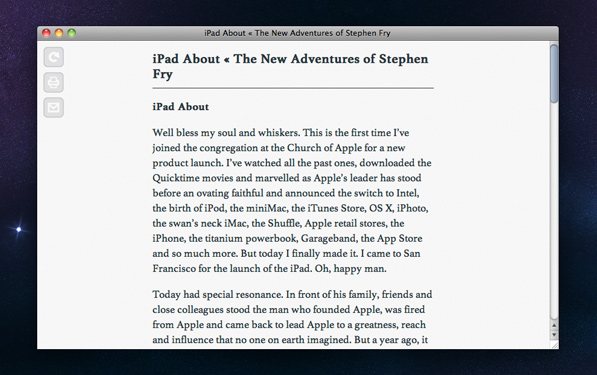597x375 pixels.
Task: Click the page heading ending in 'Stephen Fry'
Action: [291, 66]
